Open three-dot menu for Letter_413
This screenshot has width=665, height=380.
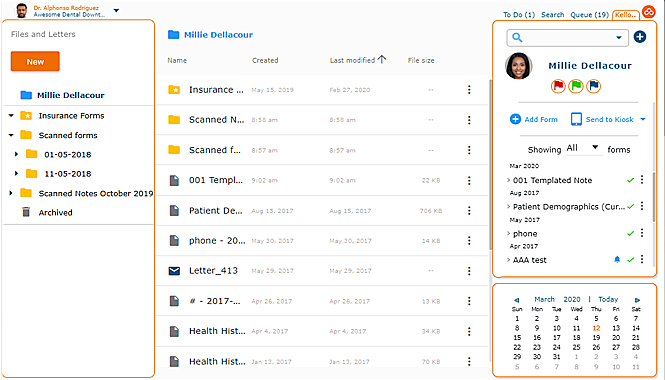click(x=469, y=271)
